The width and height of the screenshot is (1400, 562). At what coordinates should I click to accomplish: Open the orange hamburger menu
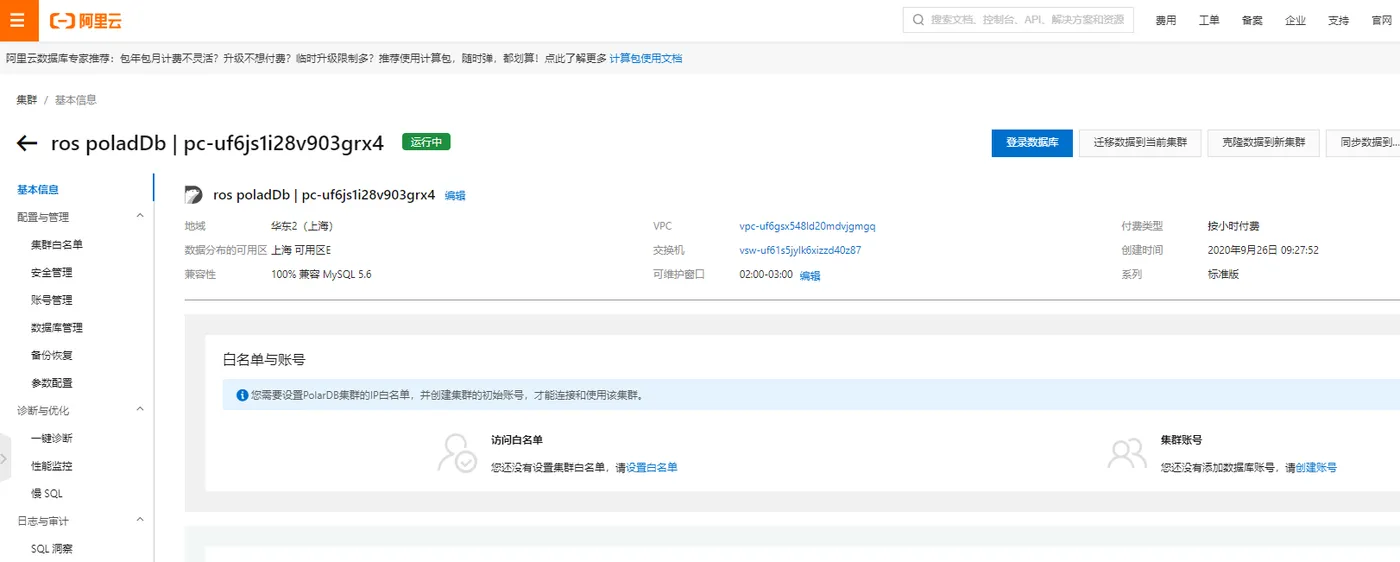(17, 20)
